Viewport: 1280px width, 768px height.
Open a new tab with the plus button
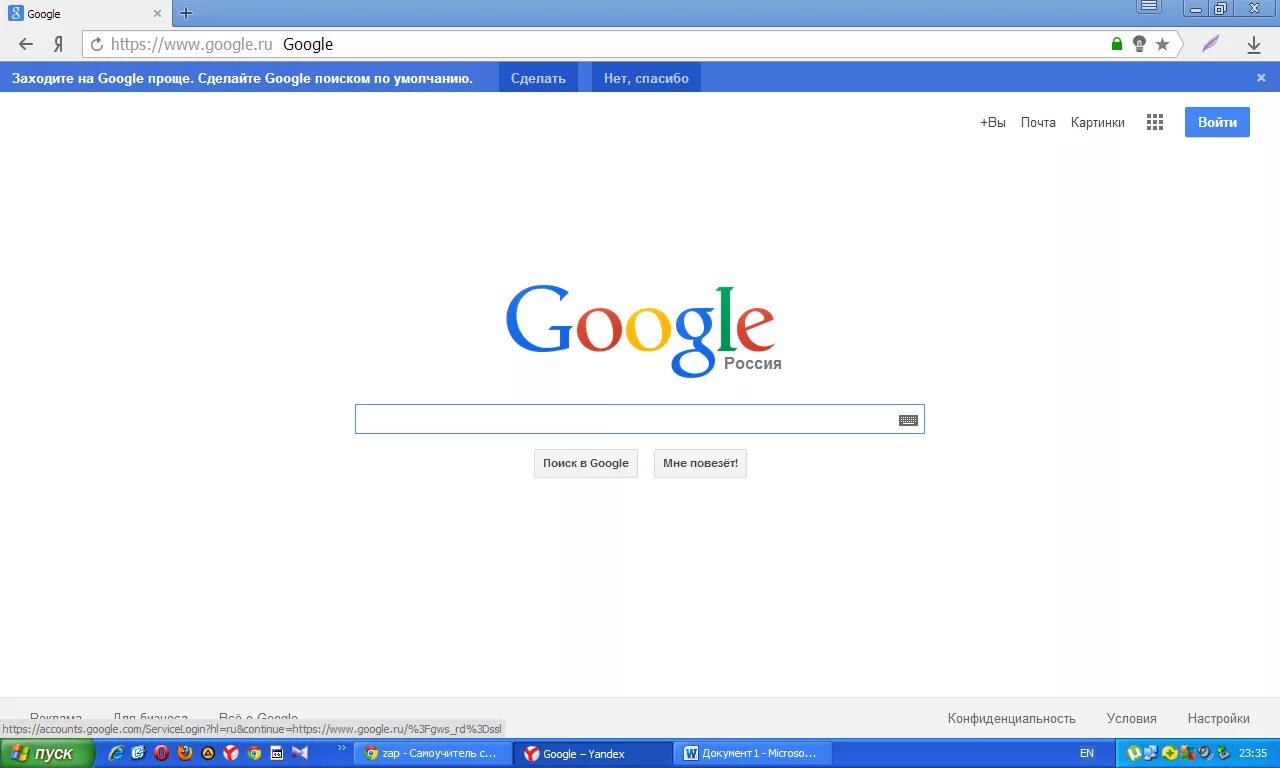[x=186, y=13]
